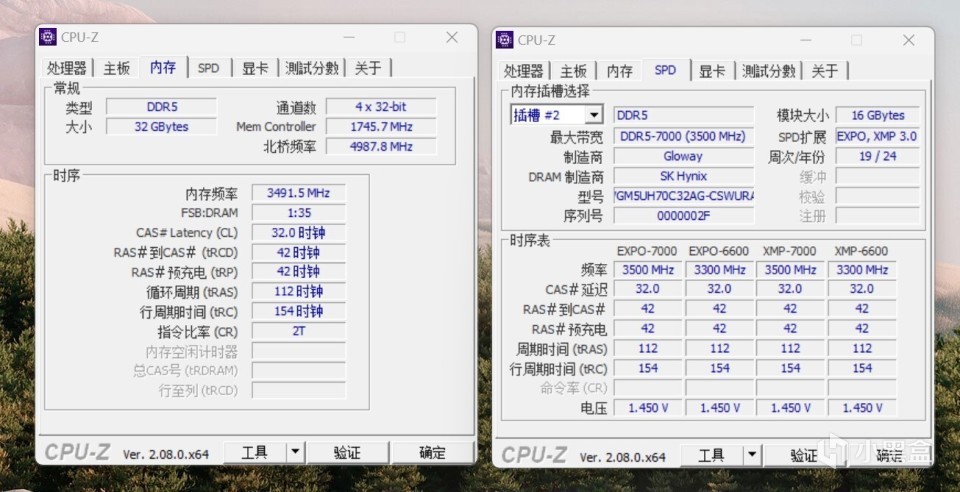Click the 确定 button in right CPU-Z window

889,456
